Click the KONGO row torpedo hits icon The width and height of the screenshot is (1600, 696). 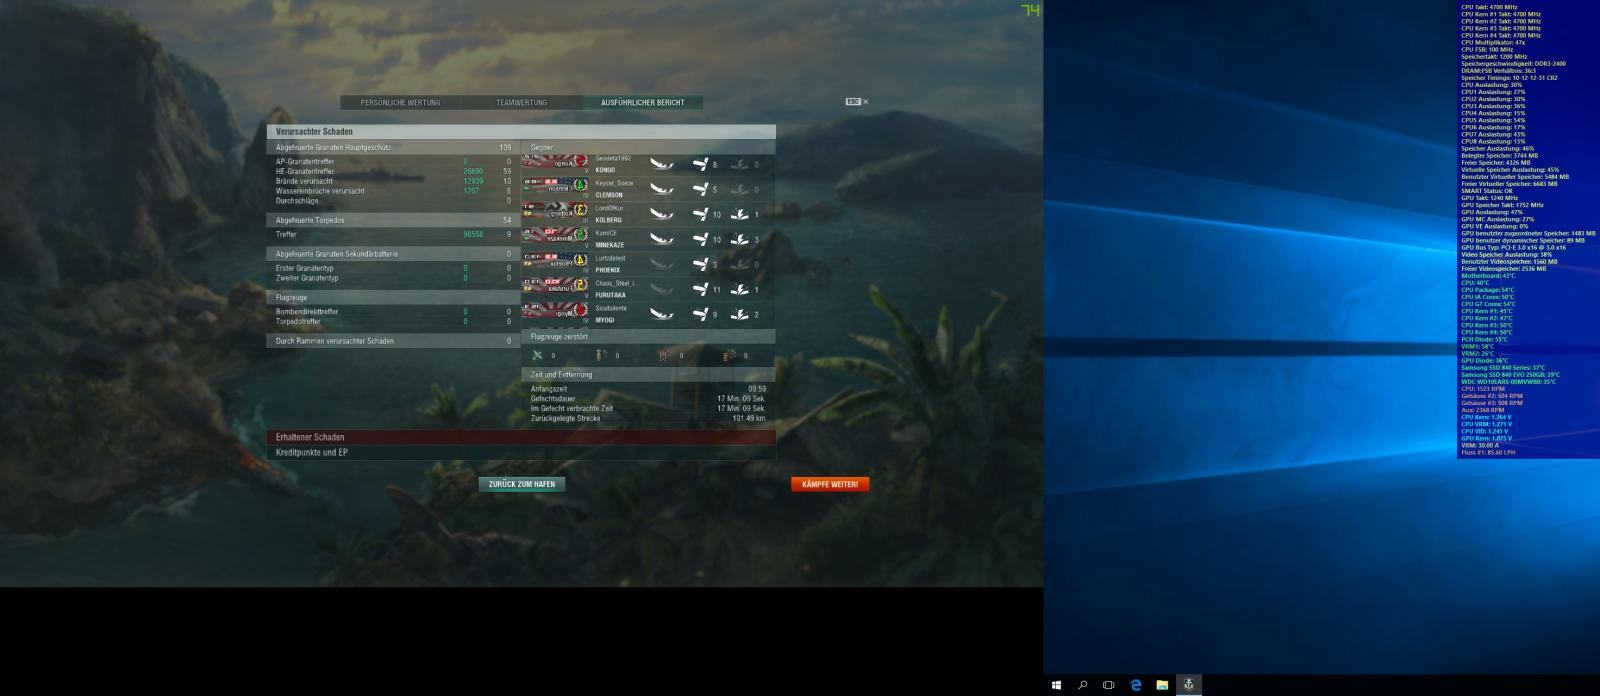[x=739, y=164]
